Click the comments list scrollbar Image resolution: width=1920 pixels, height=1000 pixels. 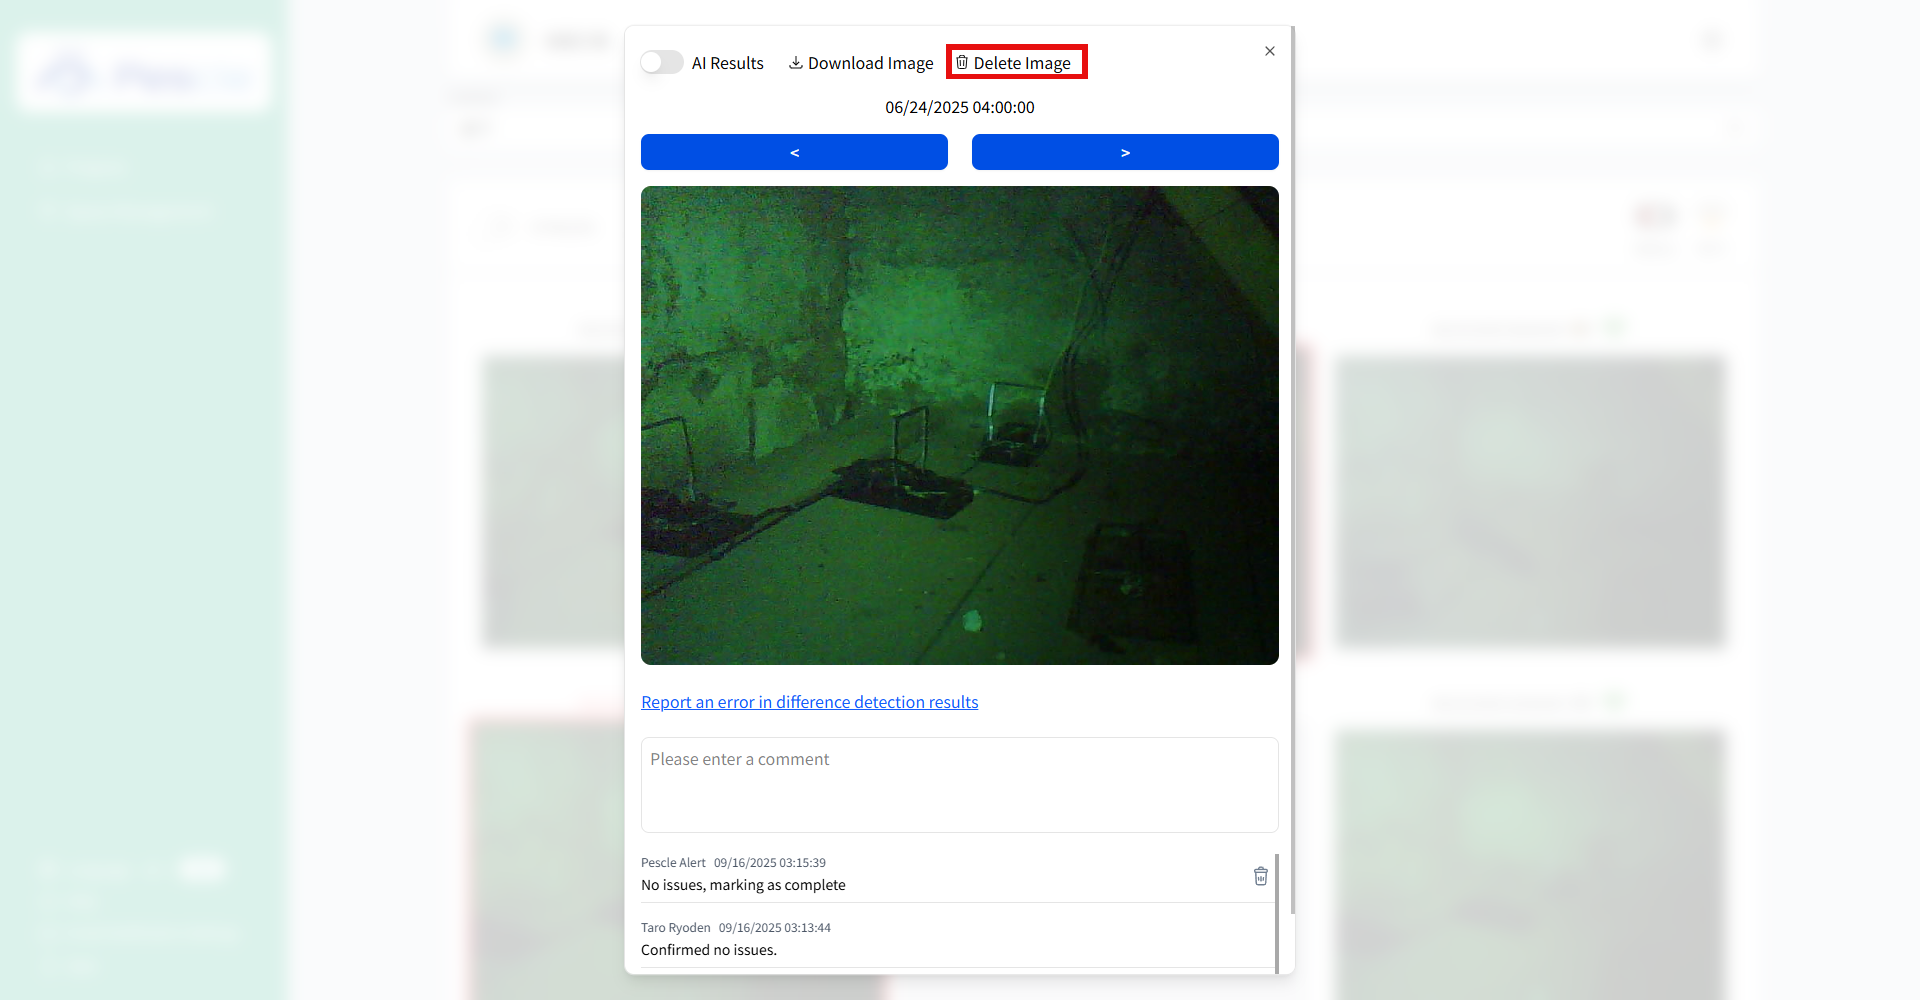tap(1277, 910)
